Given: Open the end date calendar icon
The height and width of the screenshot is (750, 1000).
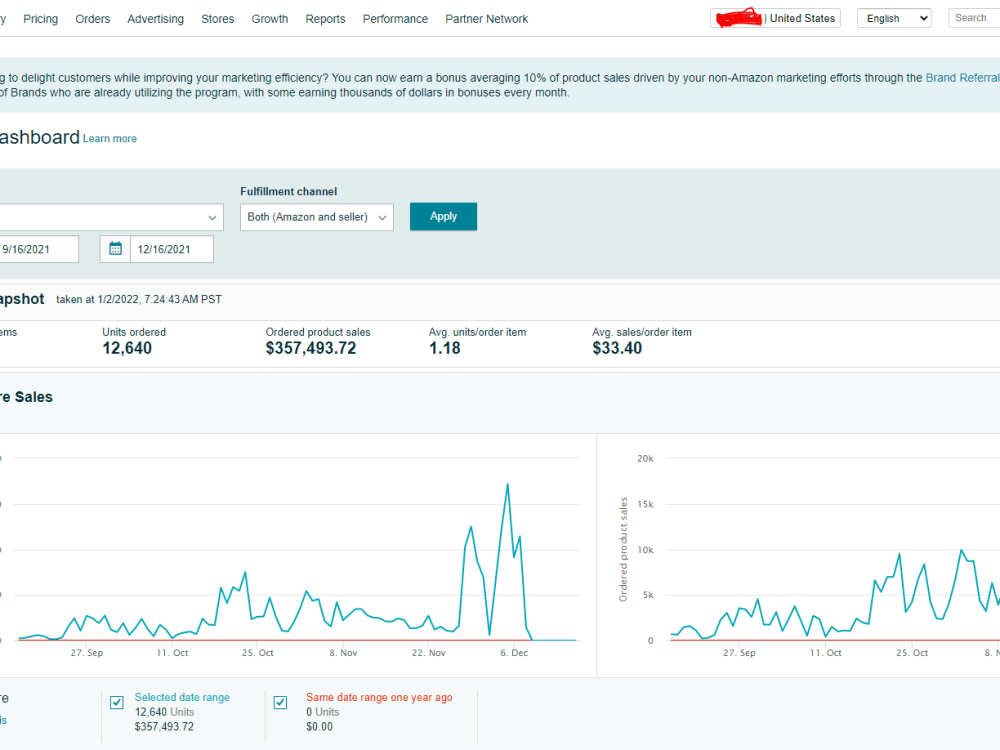Looking at the screenshot, I should [115, 249].
